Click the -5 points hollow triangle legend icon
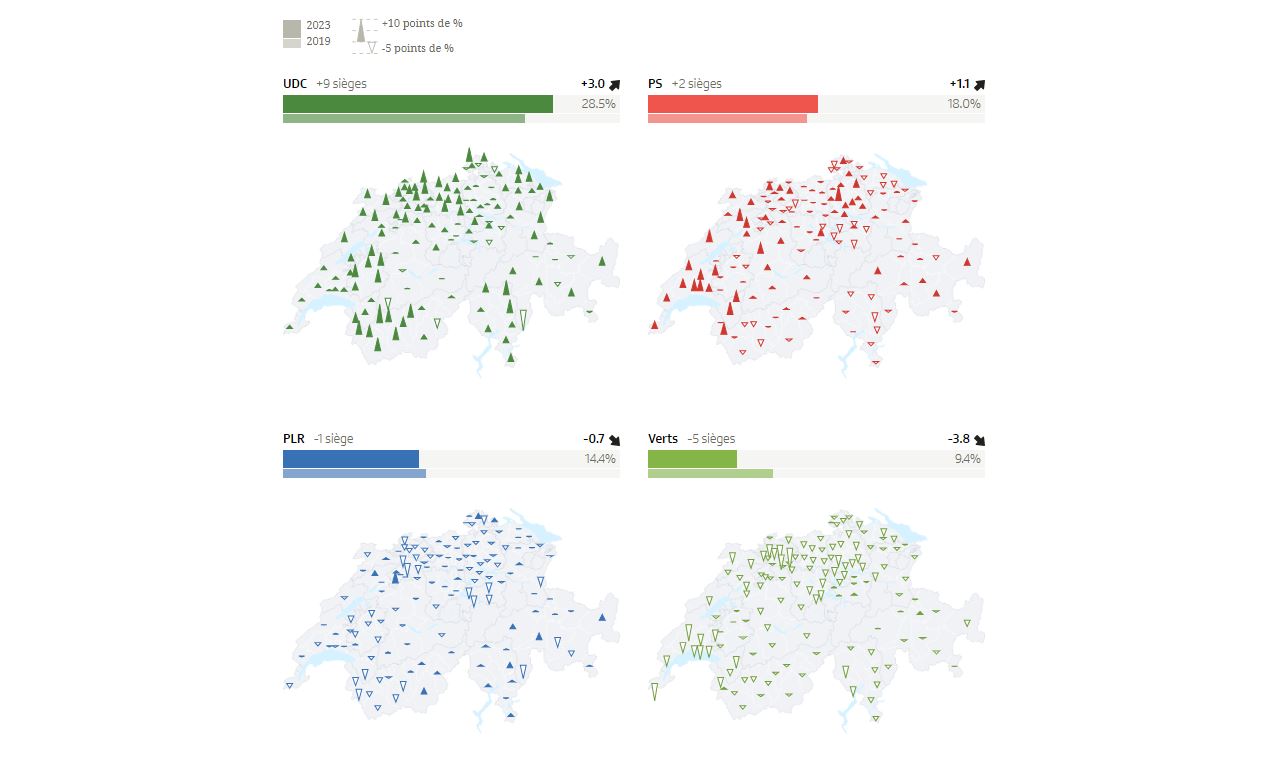The image size is (1269, 763). (372, 48)
